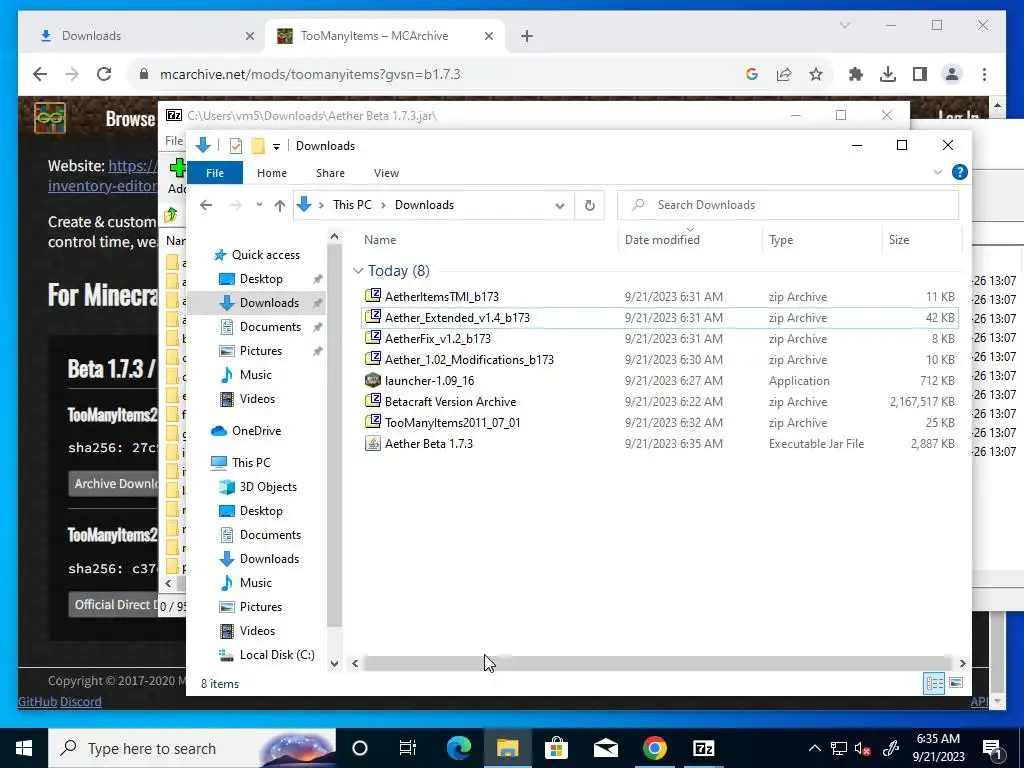Reload the MCArchive page
1024x768 pixels.
coord(104,74)
